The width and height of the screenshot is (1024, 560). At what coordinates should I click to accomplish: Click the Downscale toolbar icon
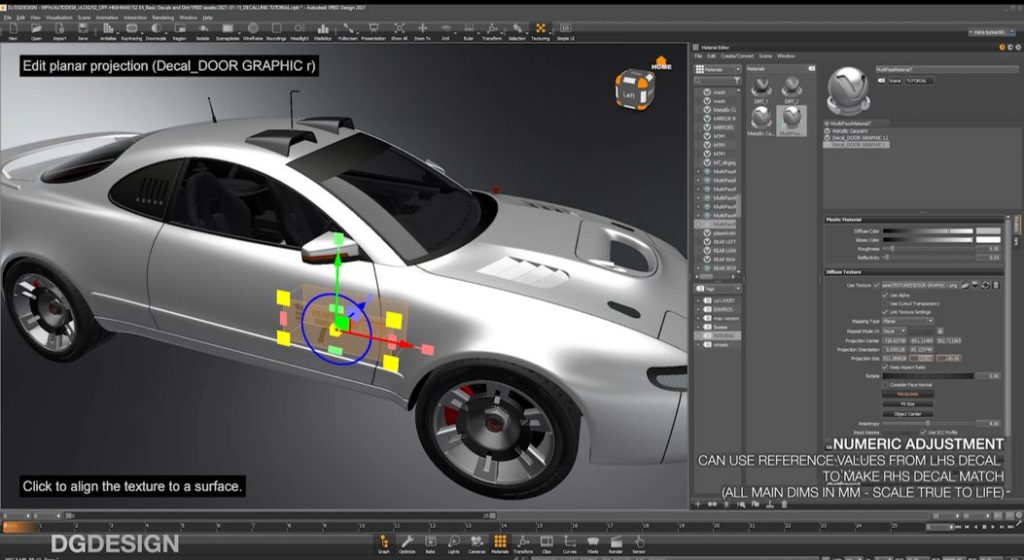(156, 31)
